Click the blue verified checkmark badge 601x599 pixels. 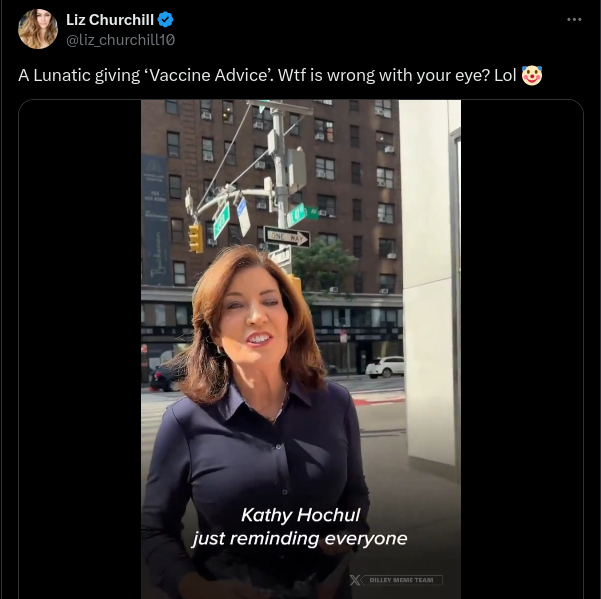165,20
